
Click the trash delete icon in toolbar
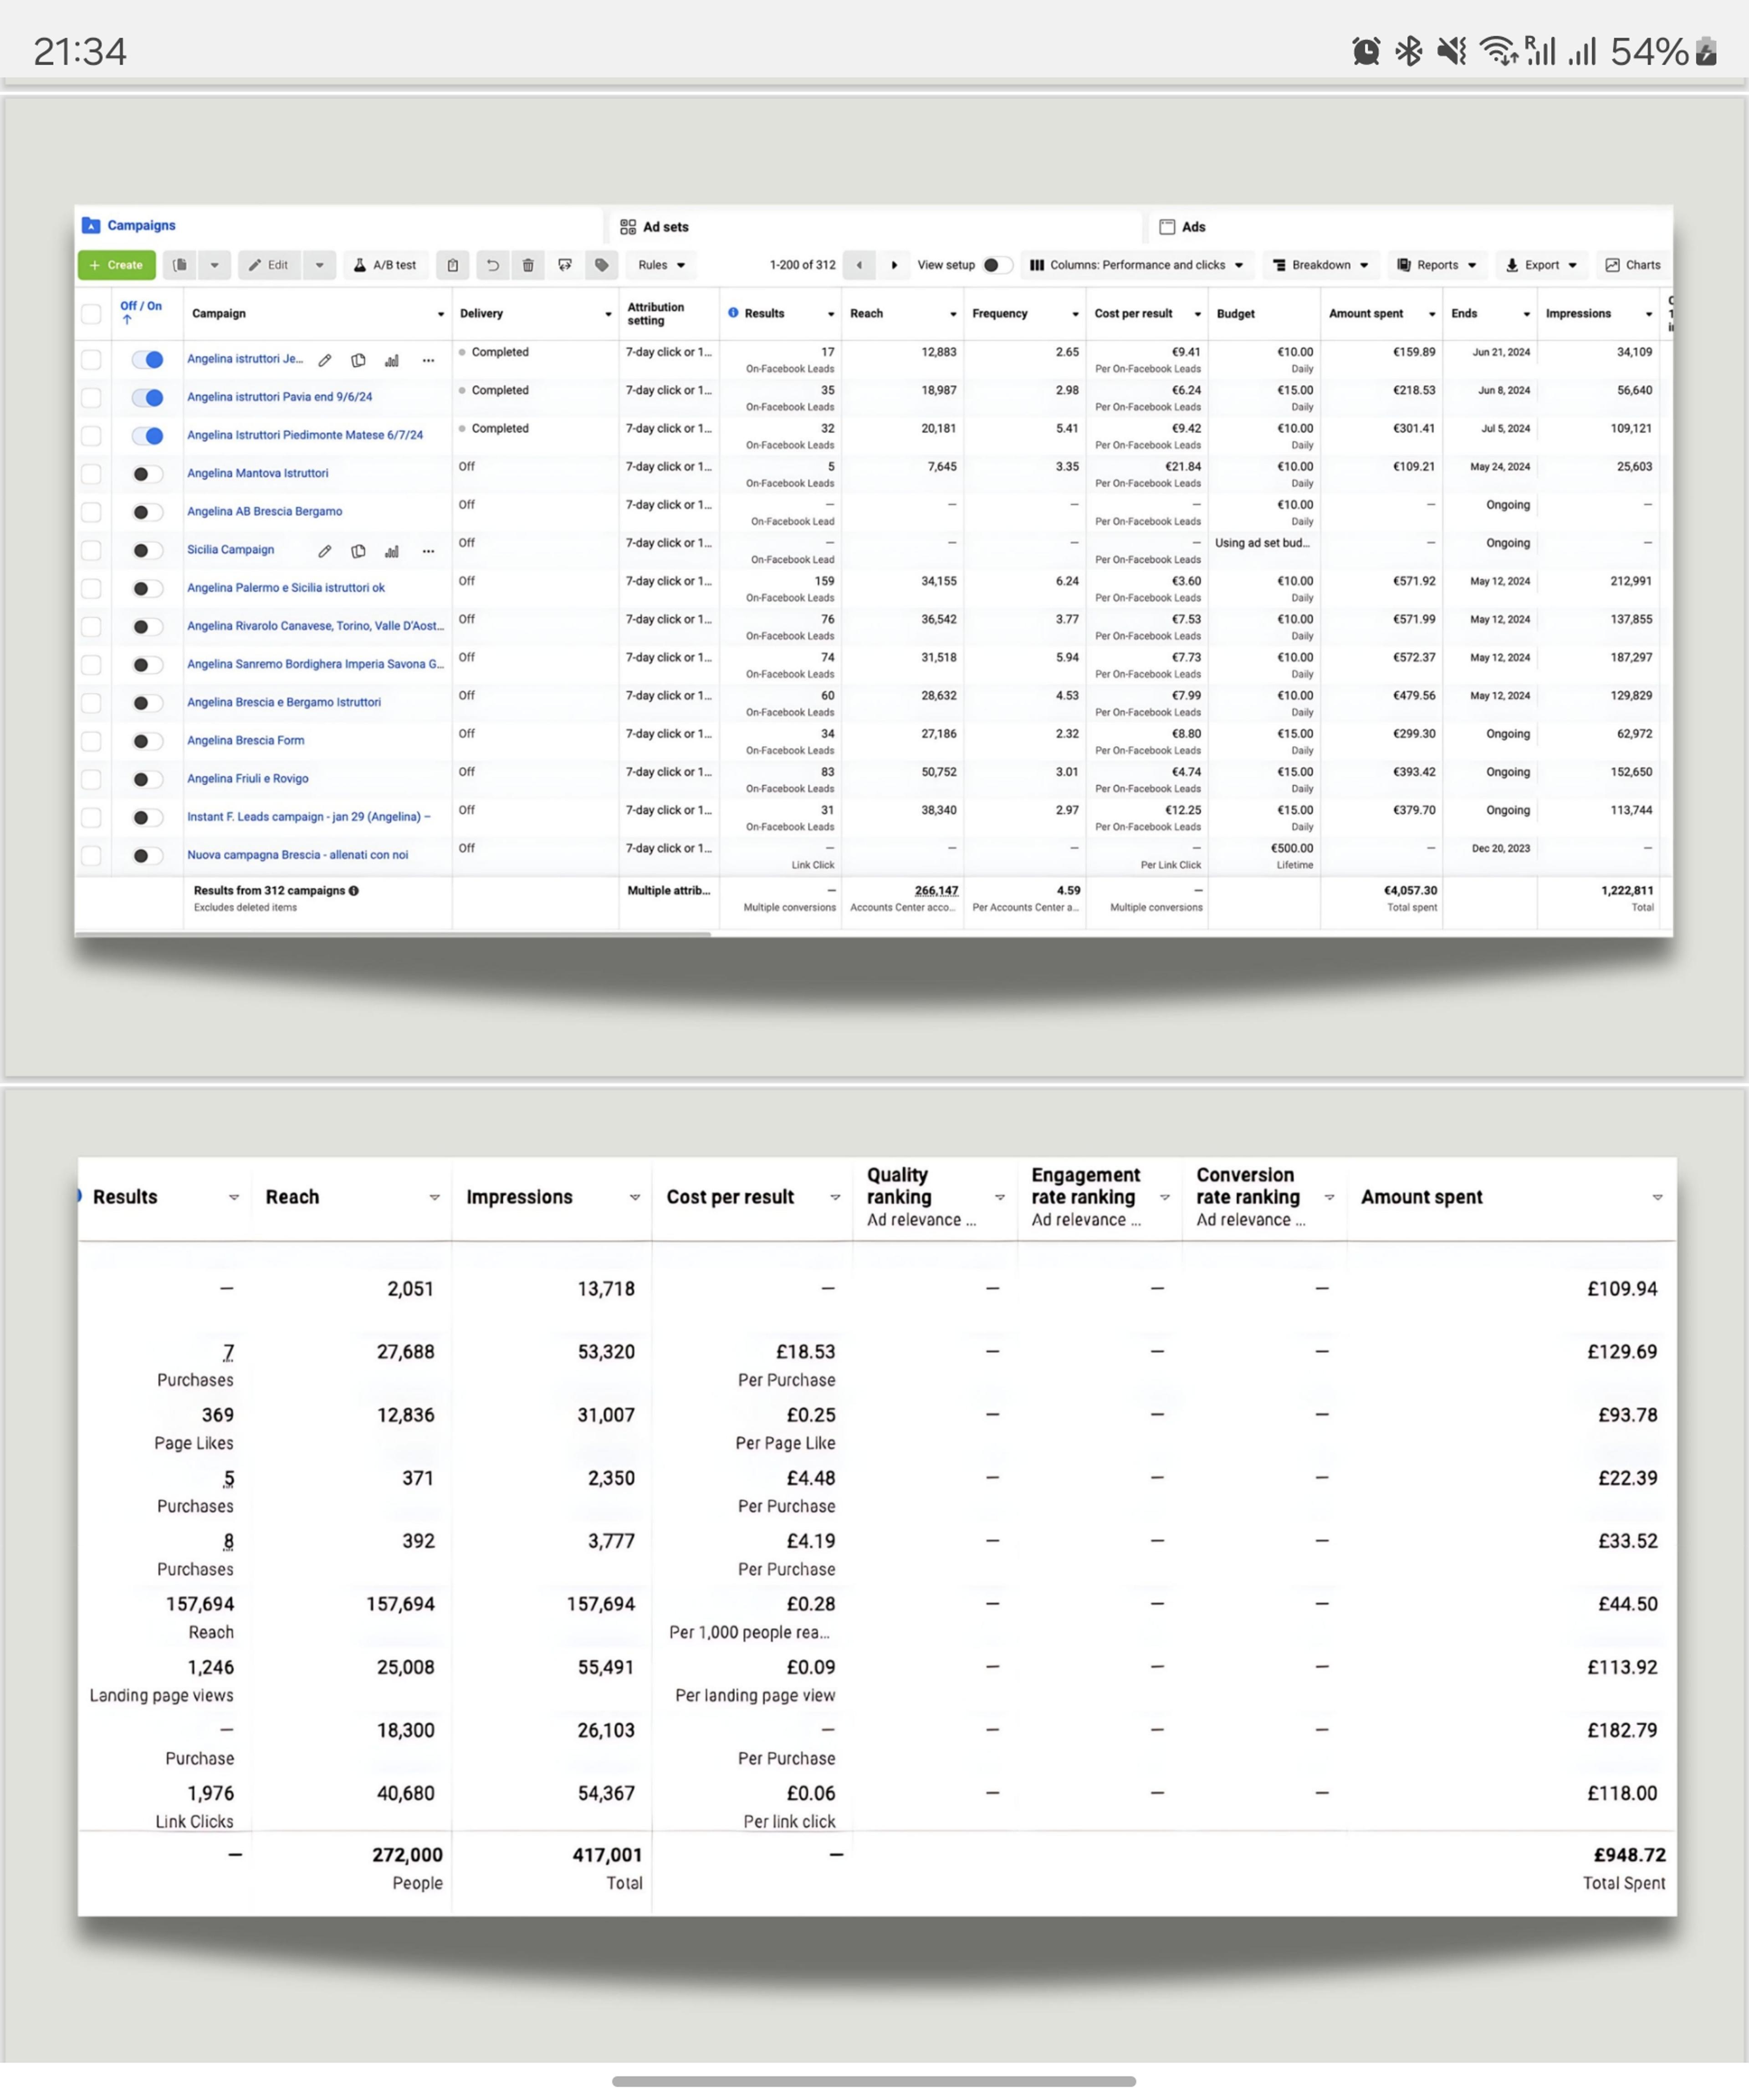click(x=528, y=265)
